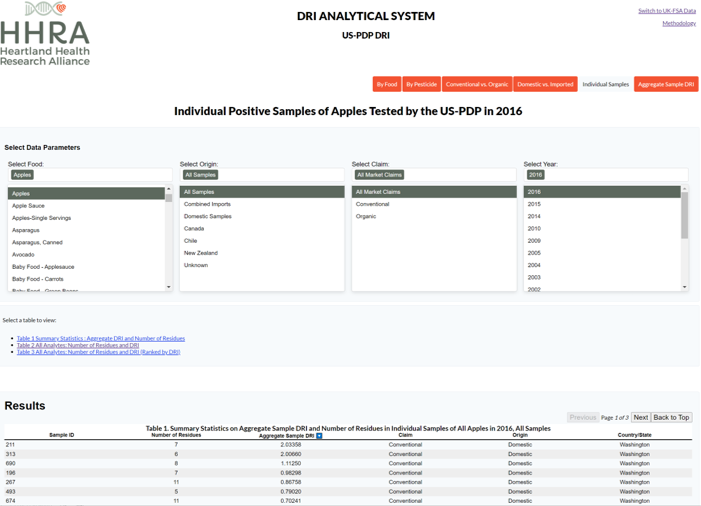
Task: Click the Select Year input field
Action: pyautogui.click(x=606, y=175)
